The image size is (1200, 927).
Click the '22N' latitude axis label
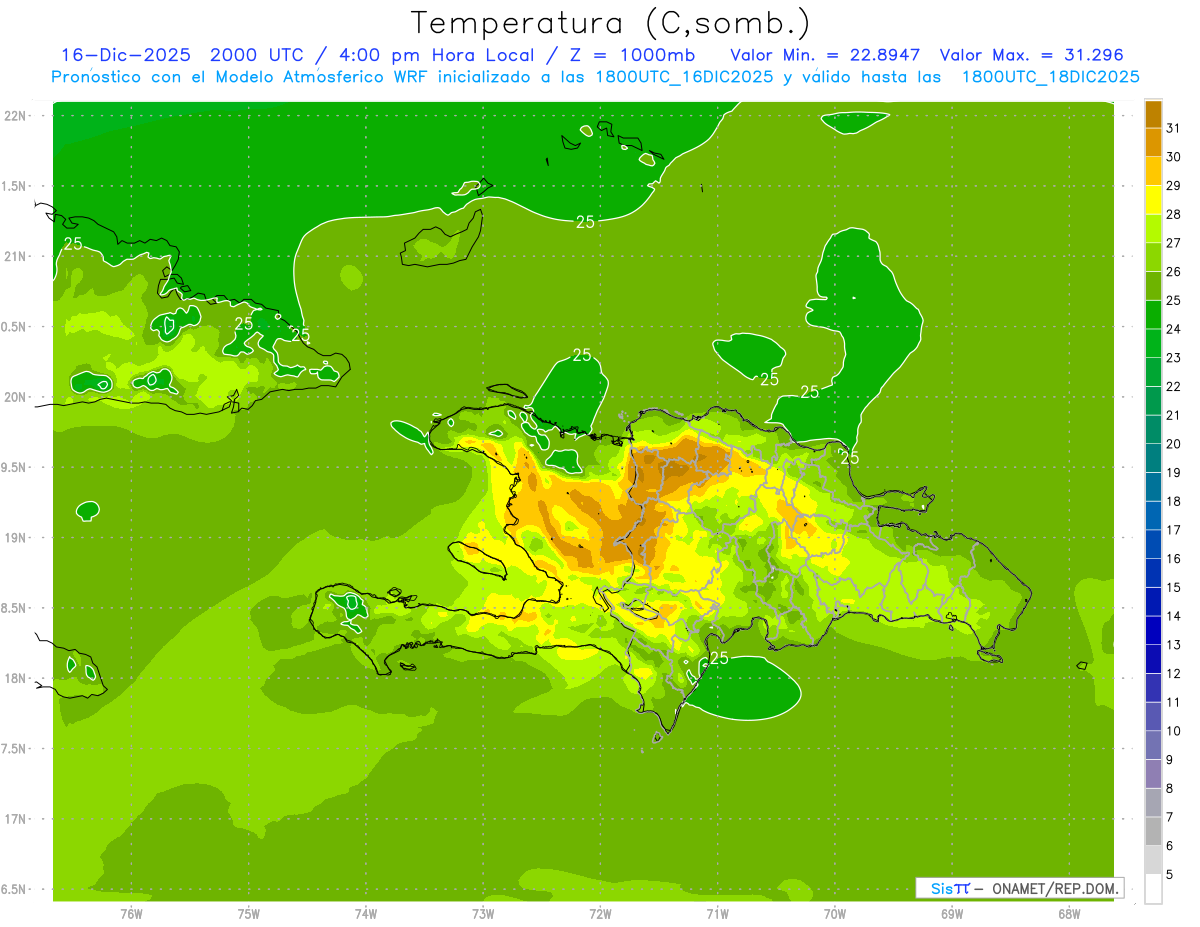[x=15, y=115]
